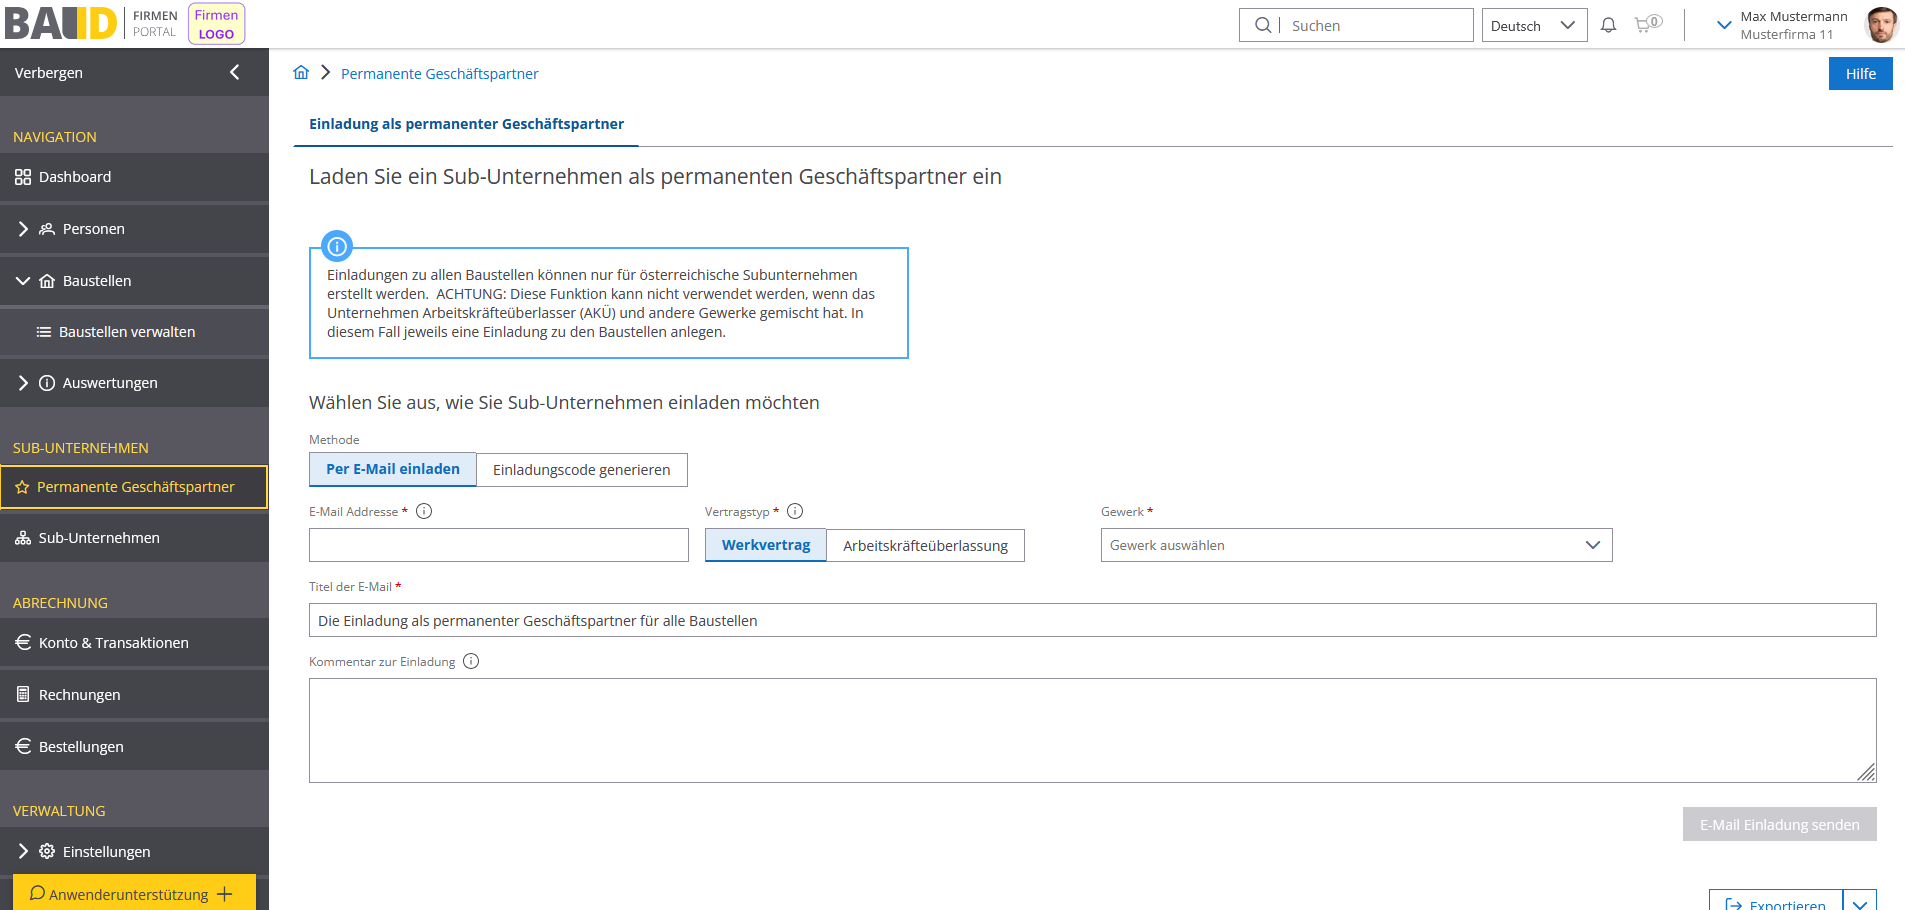Click info icon beside Vertragstyp label
Viewport: 1905px width, 910px height.
click(795, 511)
